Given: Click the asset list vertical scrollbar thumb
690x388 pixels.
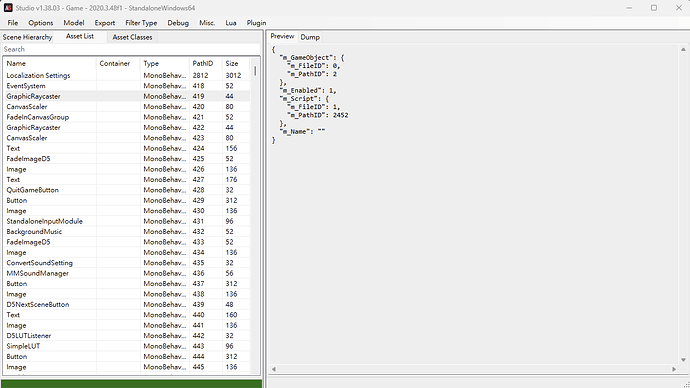Looking at the screenshot, I should click(x=255, y=70).
